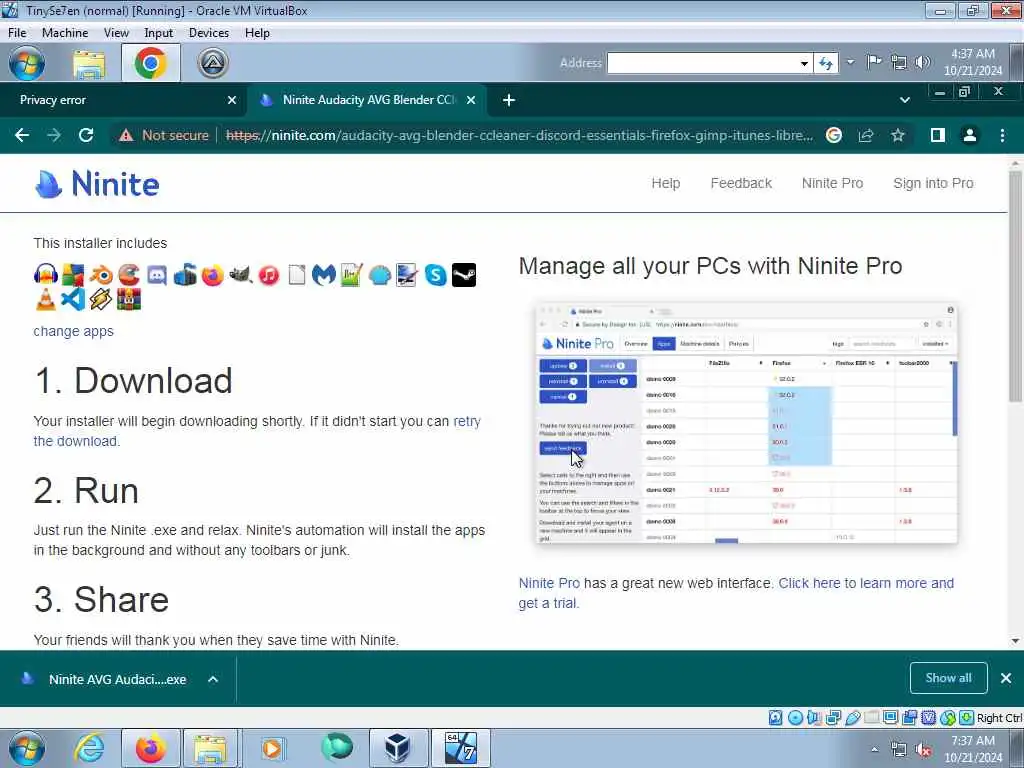This screenshot has height=768, width=1024.
Task: Open the Input menu
Action: (159, 33)
